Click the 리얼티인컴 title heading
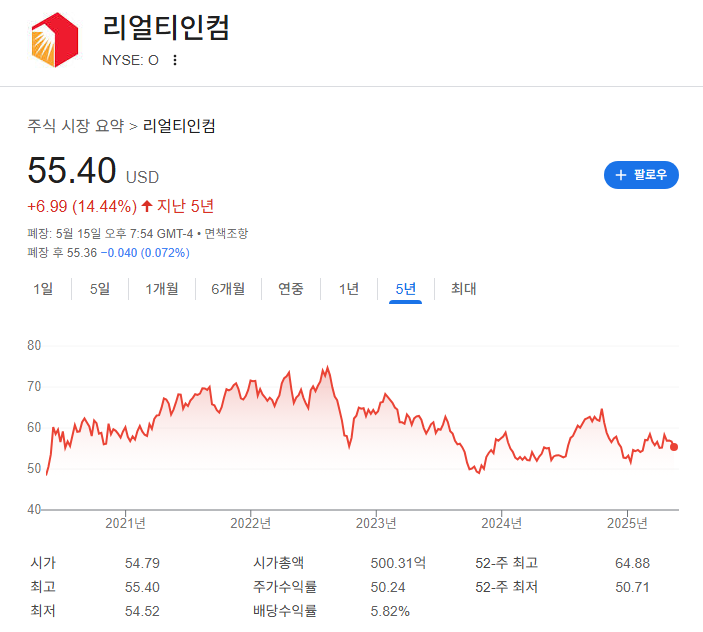Image resolution: width=703 pixels, height=632 pixels. point(166,27)
